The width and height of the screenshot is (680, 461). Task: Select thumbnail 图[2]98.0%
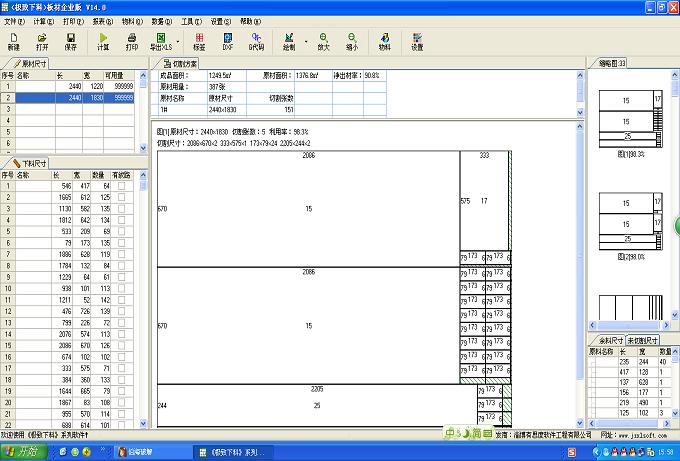tap(631, 222)
